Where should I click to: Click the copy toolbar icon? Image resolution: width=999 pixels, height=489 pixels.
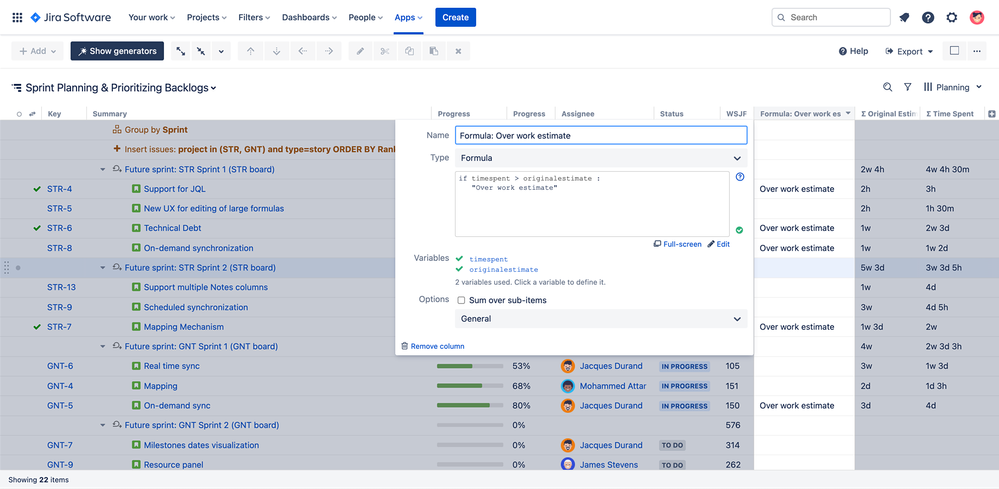coord(410,52)
